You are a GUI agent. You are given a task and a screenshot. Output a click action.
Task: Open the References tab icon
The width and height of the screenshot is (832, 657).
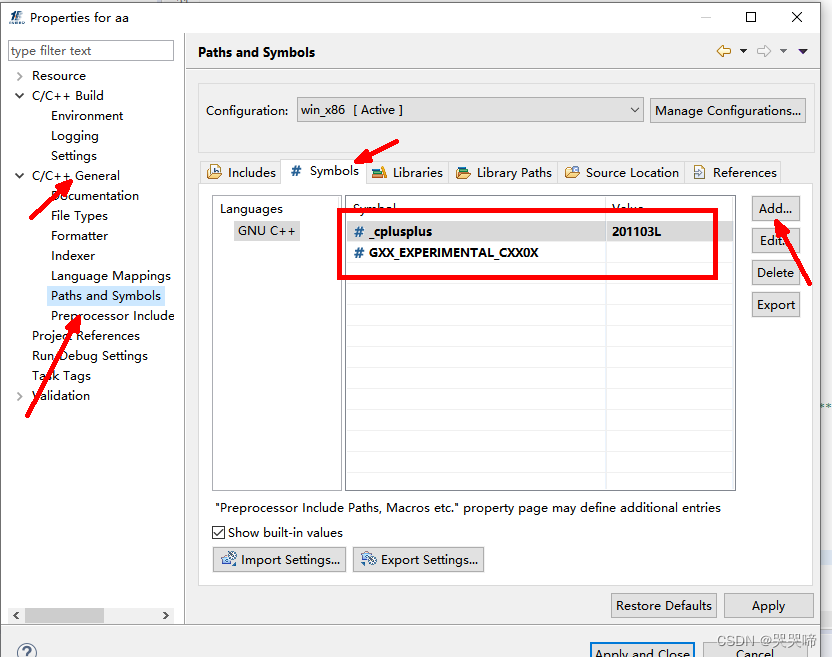(697, 172)
